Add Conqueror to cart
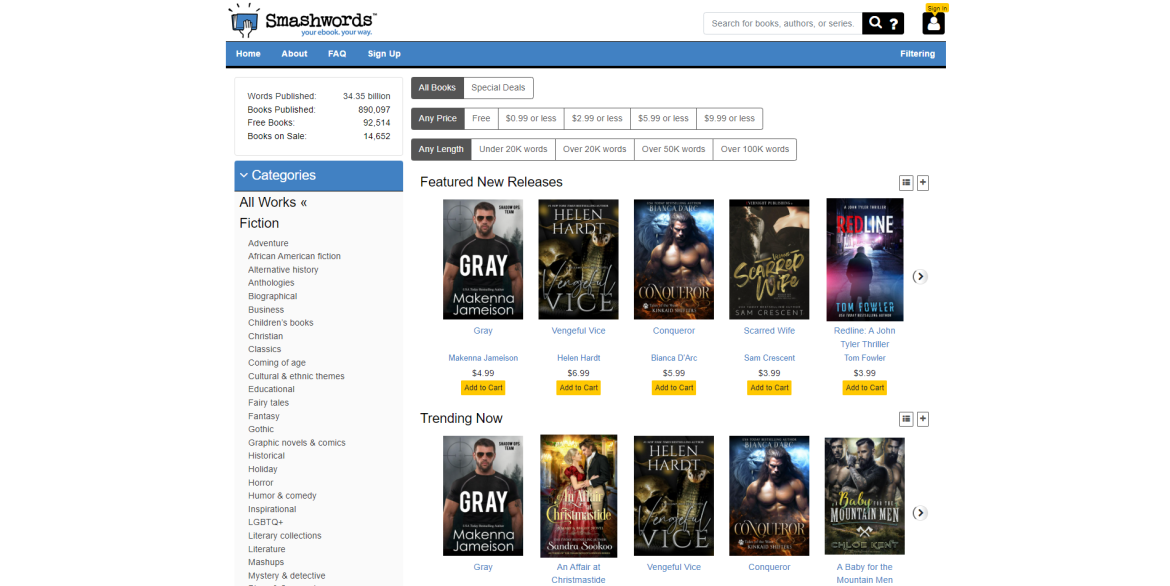 pyautogui.click(x=674, y=387)
